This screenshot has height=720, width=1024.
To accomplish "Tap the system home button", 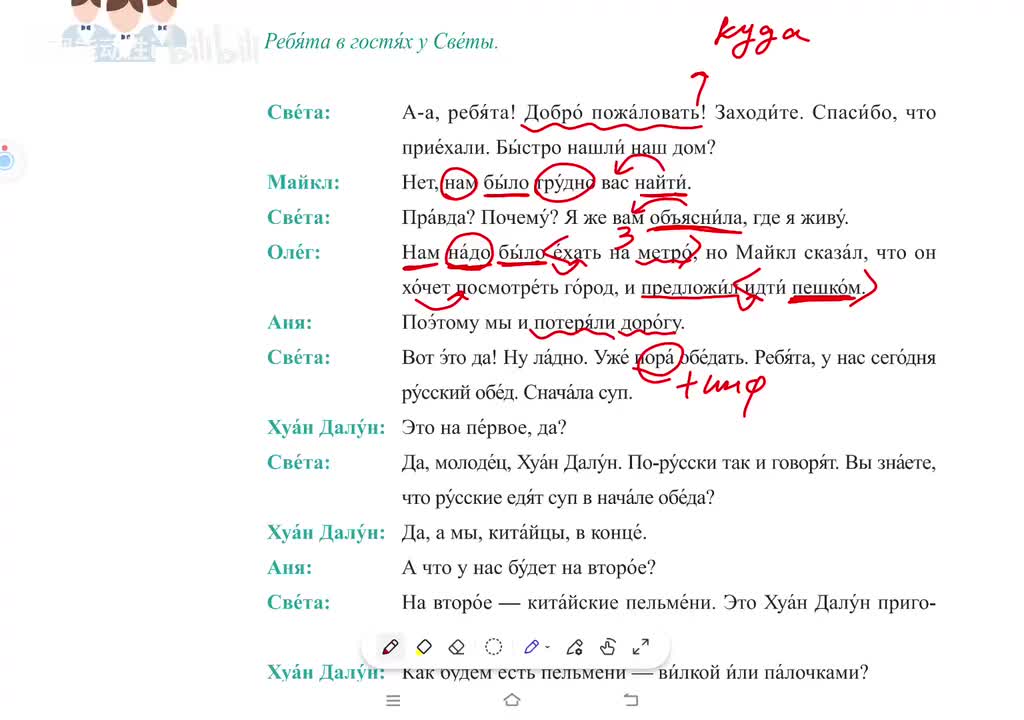I will click(x=512, y=700).
